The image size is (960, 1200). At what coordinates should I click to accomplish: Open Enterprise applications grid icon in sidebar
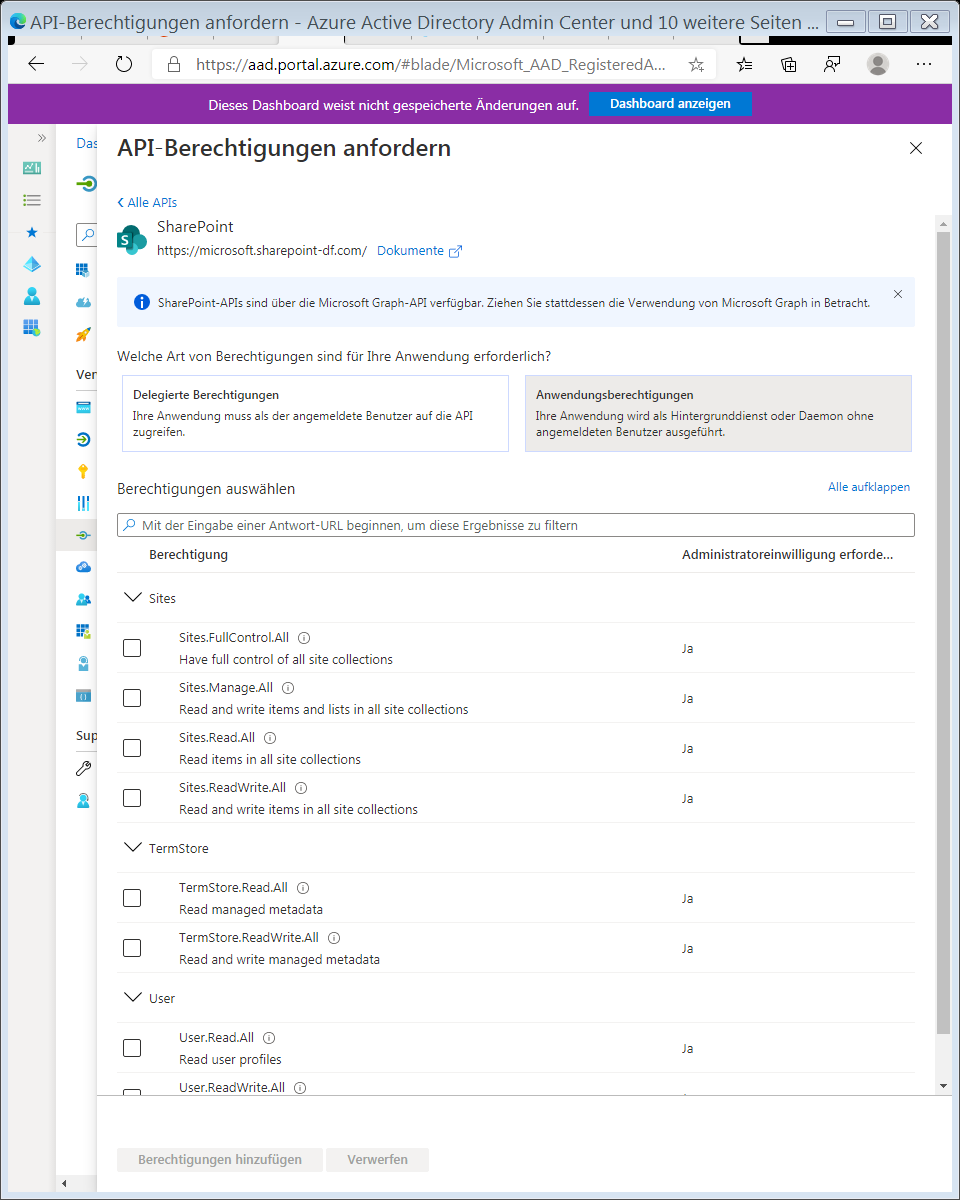(32, 328)
